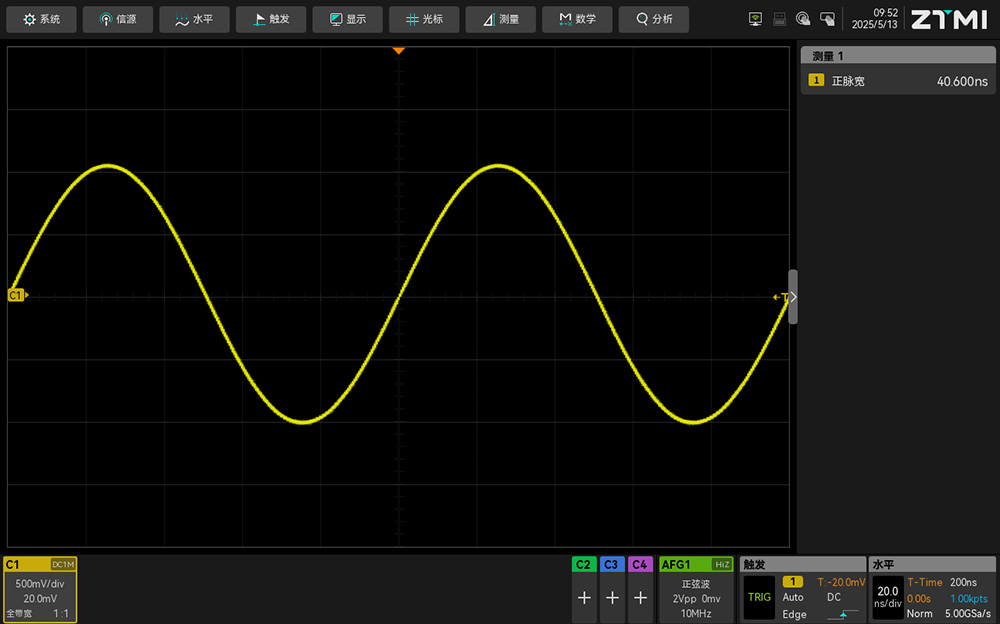Open the 测量 (Measure) menu

click(500, 19)
